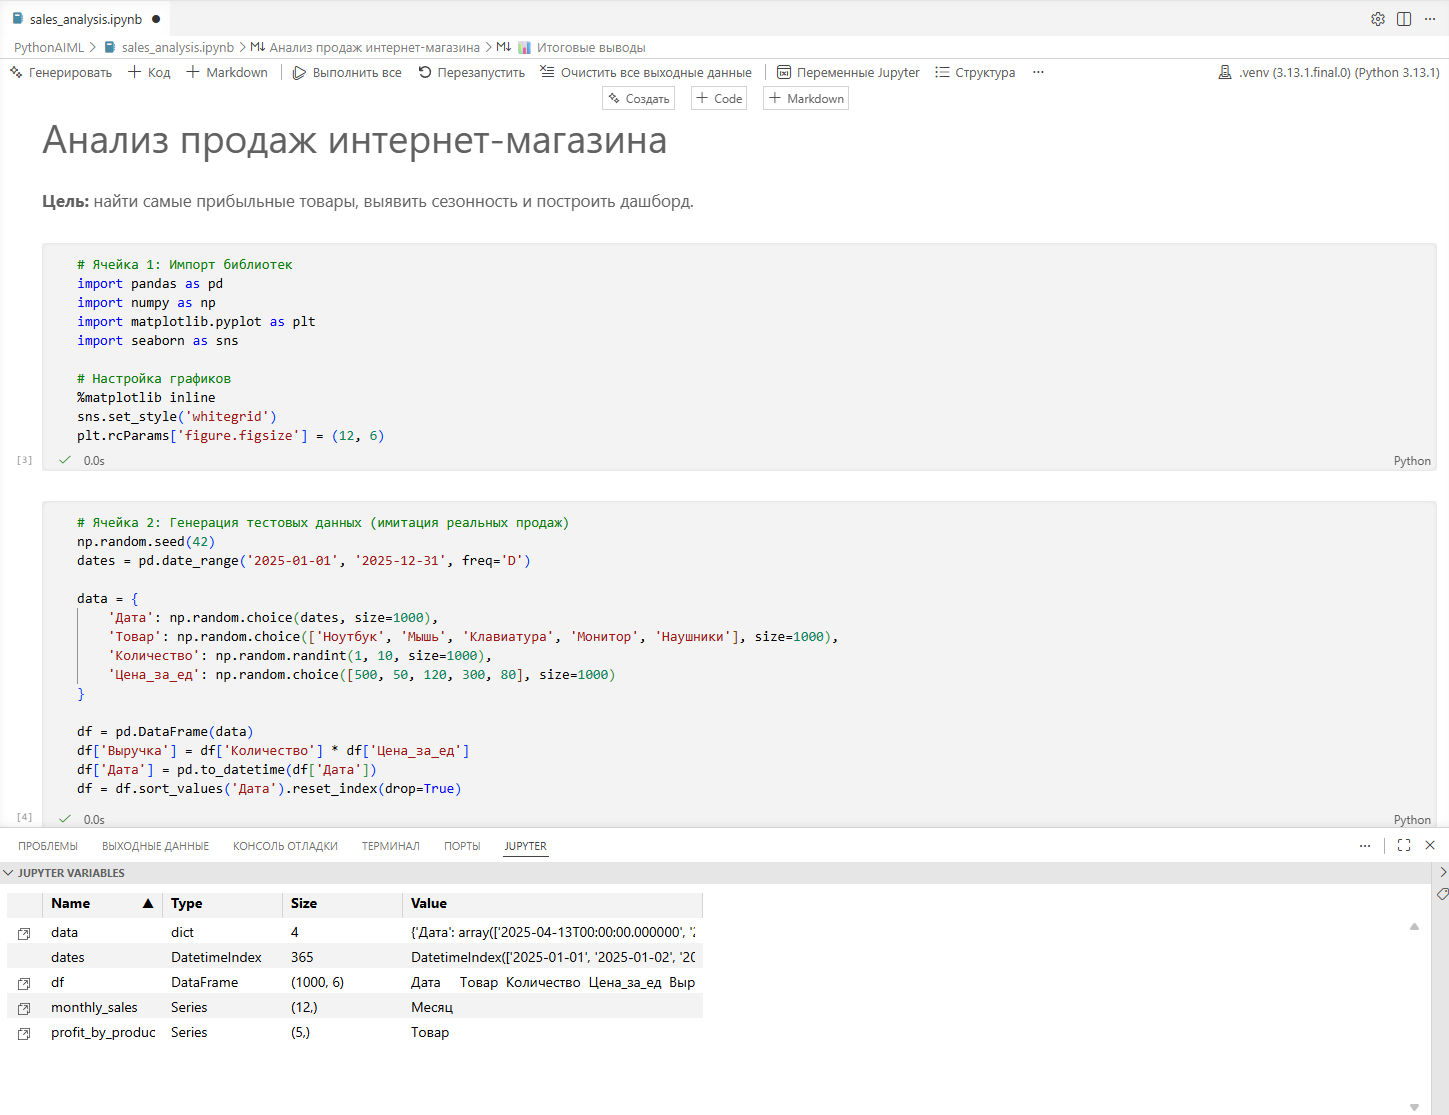
Task: Click the Цель goal description paragraph
Action: tap(368, 201)
